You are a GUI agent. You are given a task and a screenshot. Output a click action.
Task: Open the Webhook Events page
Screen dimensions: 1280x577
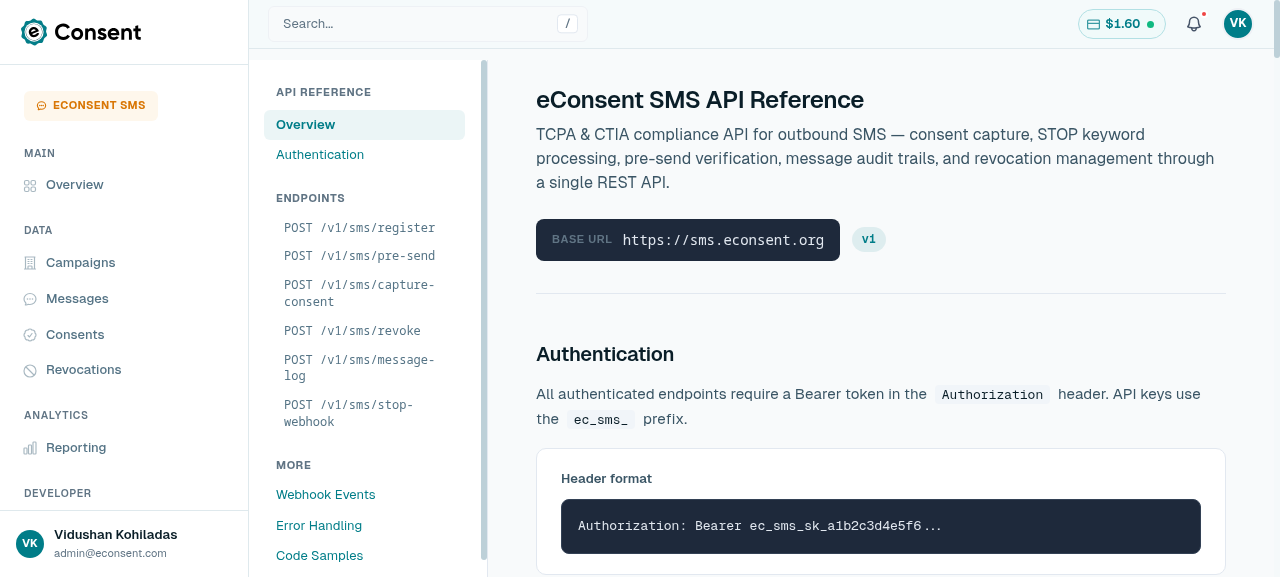point(325,494)
